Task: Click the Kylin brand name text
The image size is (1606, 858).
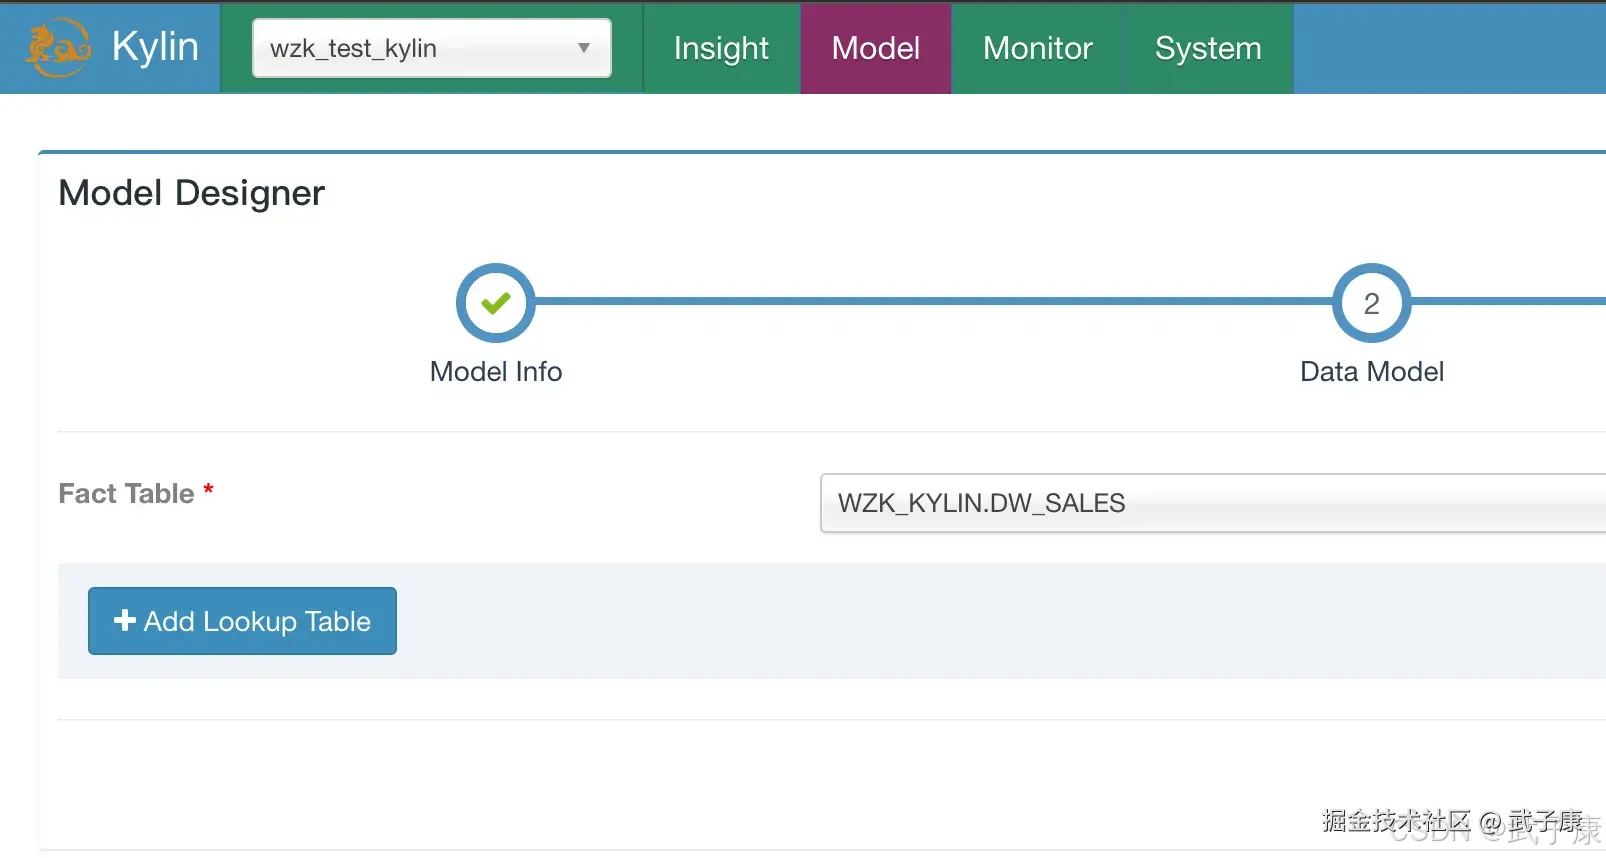Action: (155, 47)
